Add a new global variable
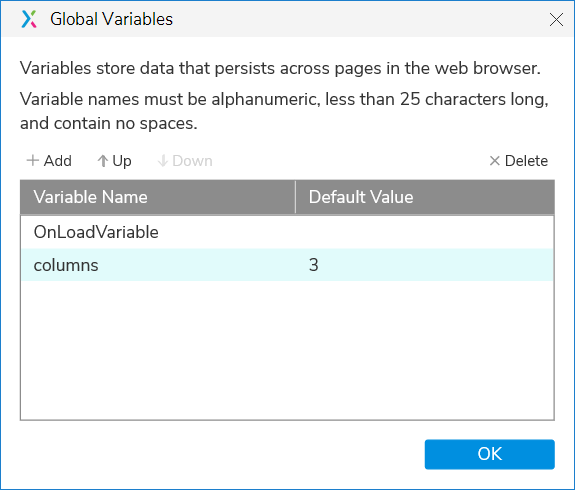This screenshot has height=490, width=575. click(x=49, y=161)
